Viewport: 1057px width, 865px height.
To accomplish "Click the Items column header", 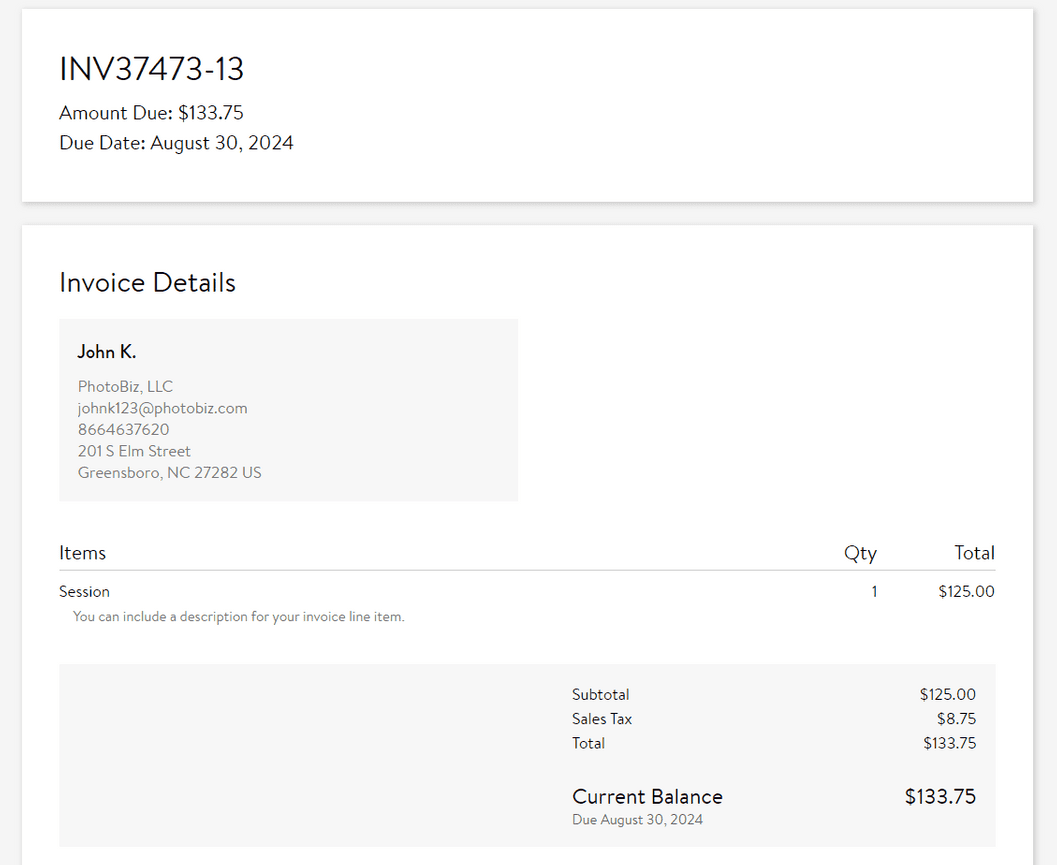I will (x=82, y=552).
